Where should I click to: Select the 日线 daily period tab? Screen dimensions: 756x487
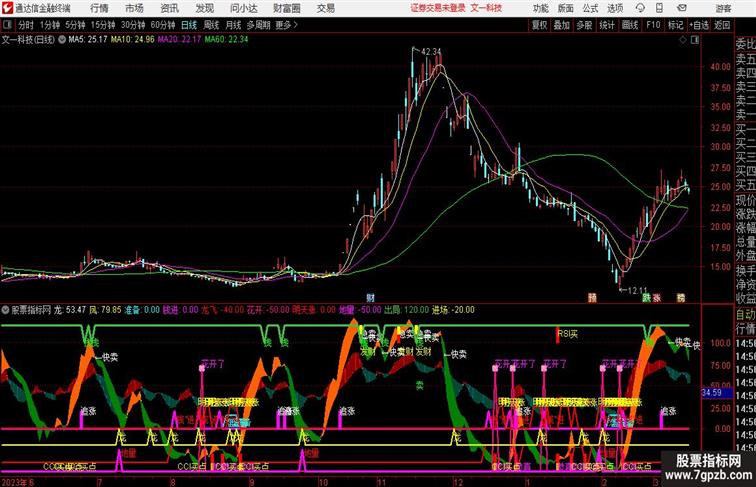pyautogui.click(x=189, y=25)
